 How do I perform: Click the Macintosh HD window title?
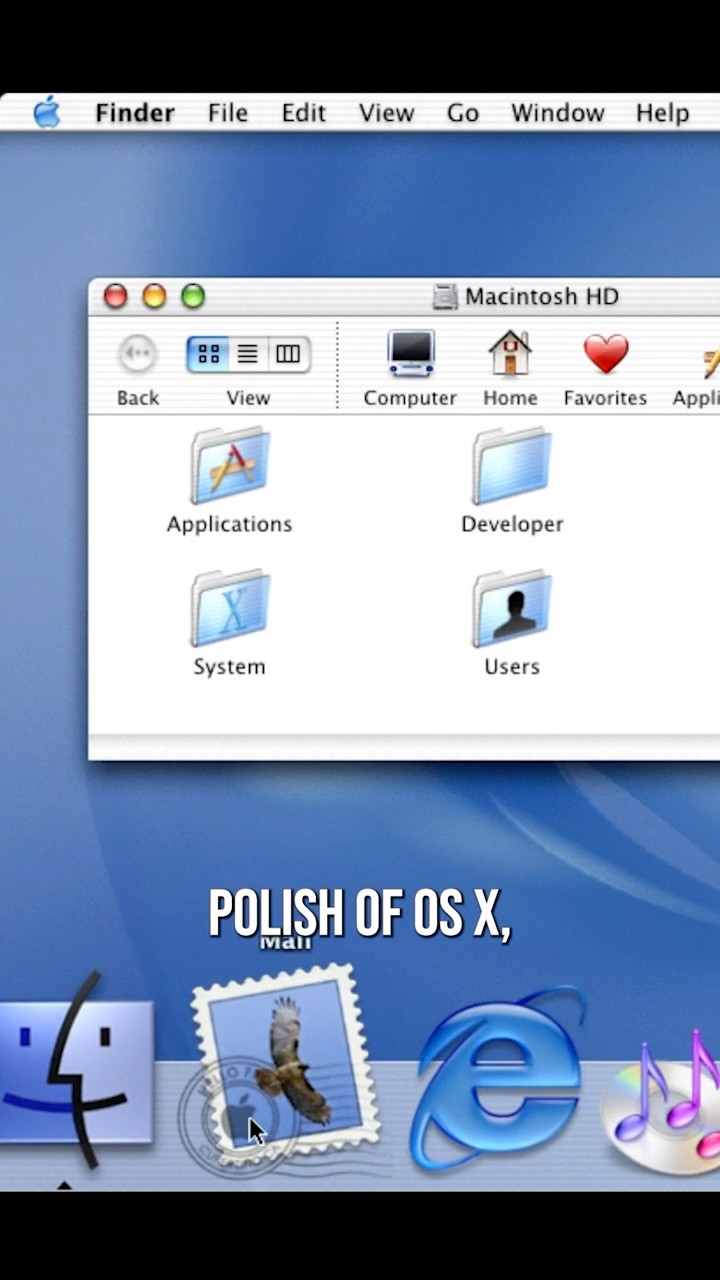coord(542,297)
